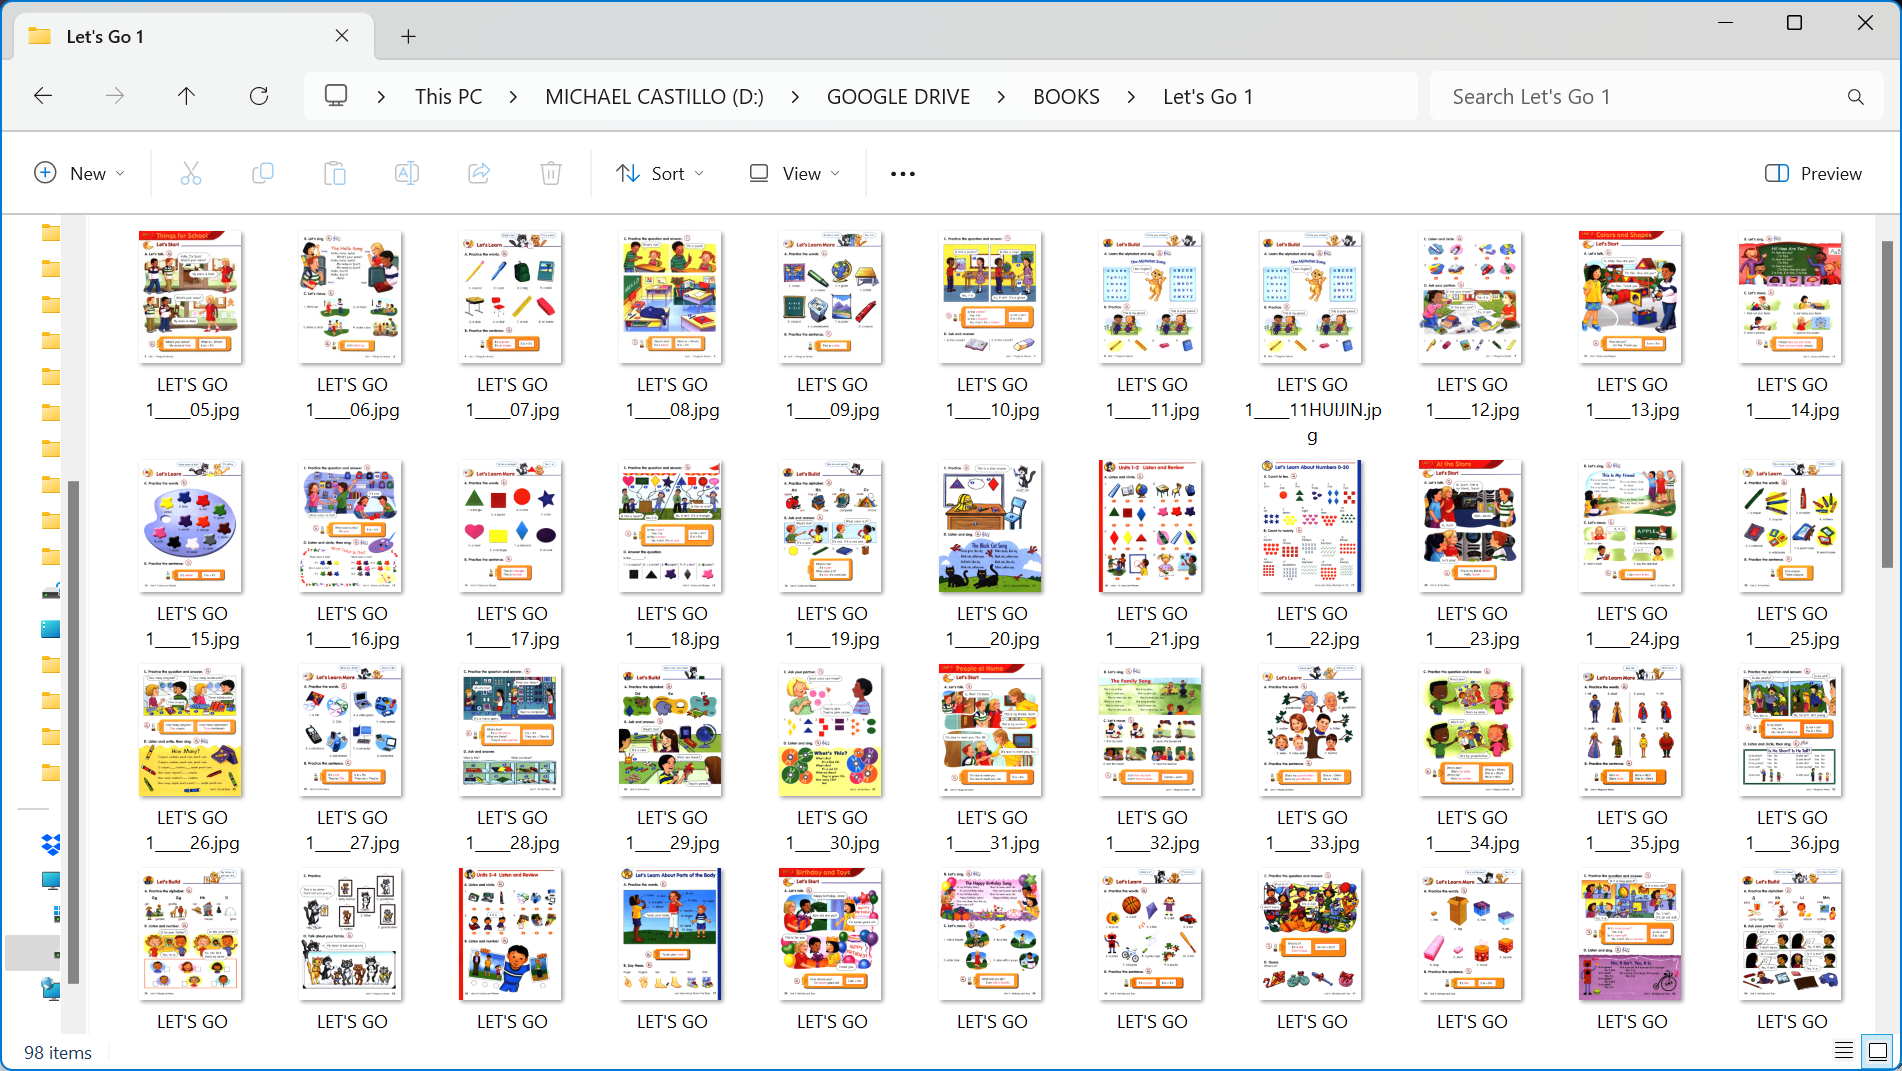
Task: Open the New dropdown menu
Action: (x=80, y=173)
